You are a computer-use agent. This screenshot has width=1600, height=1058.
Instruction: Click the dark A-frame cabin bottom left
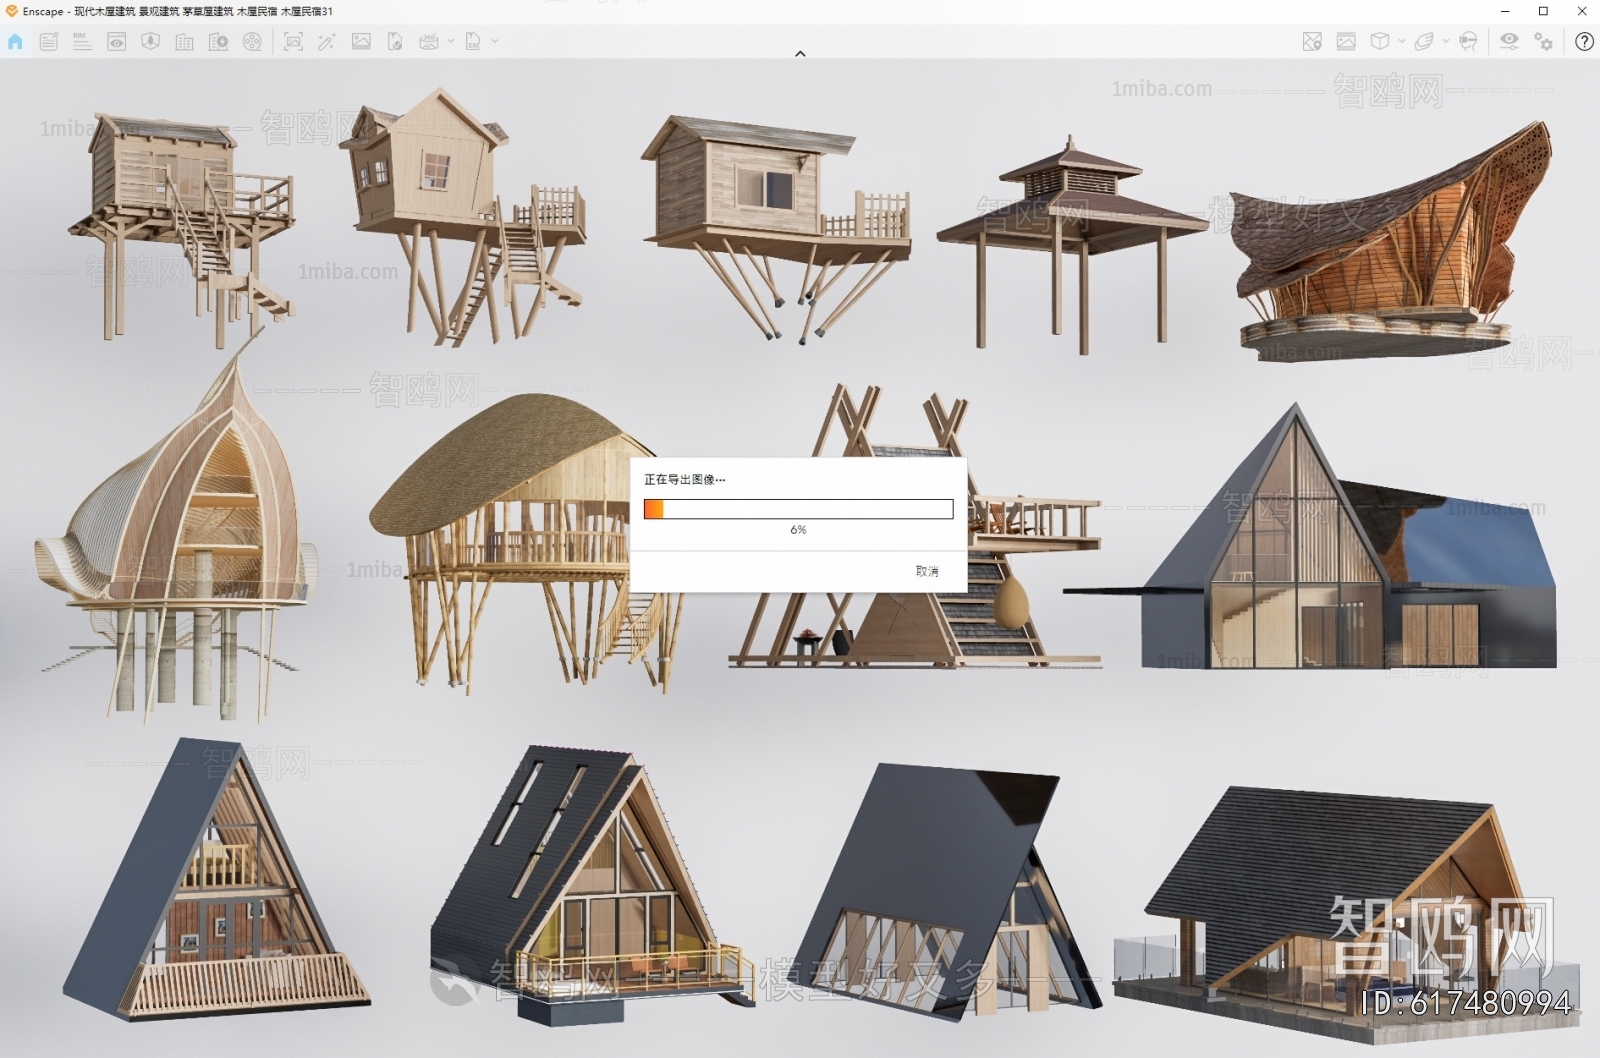pyautogui.click(x=216, y=880)
